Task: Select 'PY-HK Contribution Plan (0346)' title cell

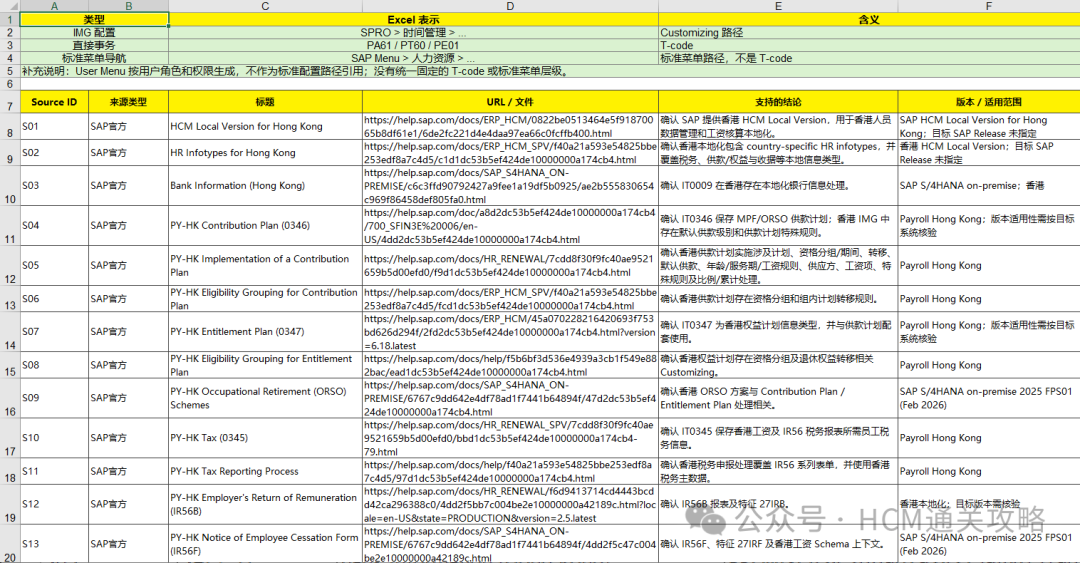Action: pyautogui.click(x=265, y=226)
